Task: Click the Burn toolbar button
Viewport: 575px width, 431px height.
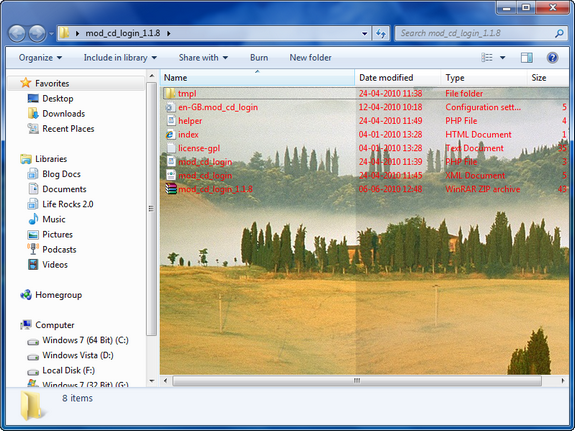Action: pyautogui.click(x=259, y=58)
